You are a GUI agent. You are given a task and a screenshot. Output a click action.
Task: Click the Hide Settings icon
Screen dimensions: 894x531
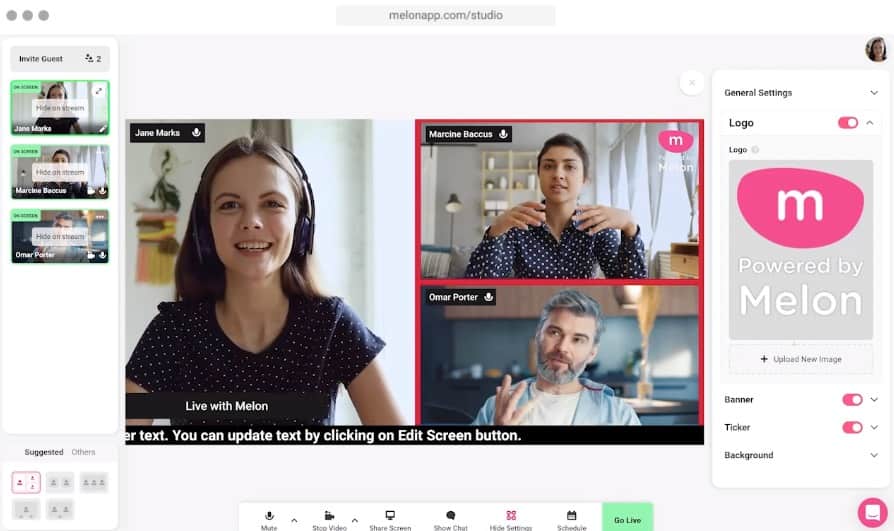click(511, 516)
